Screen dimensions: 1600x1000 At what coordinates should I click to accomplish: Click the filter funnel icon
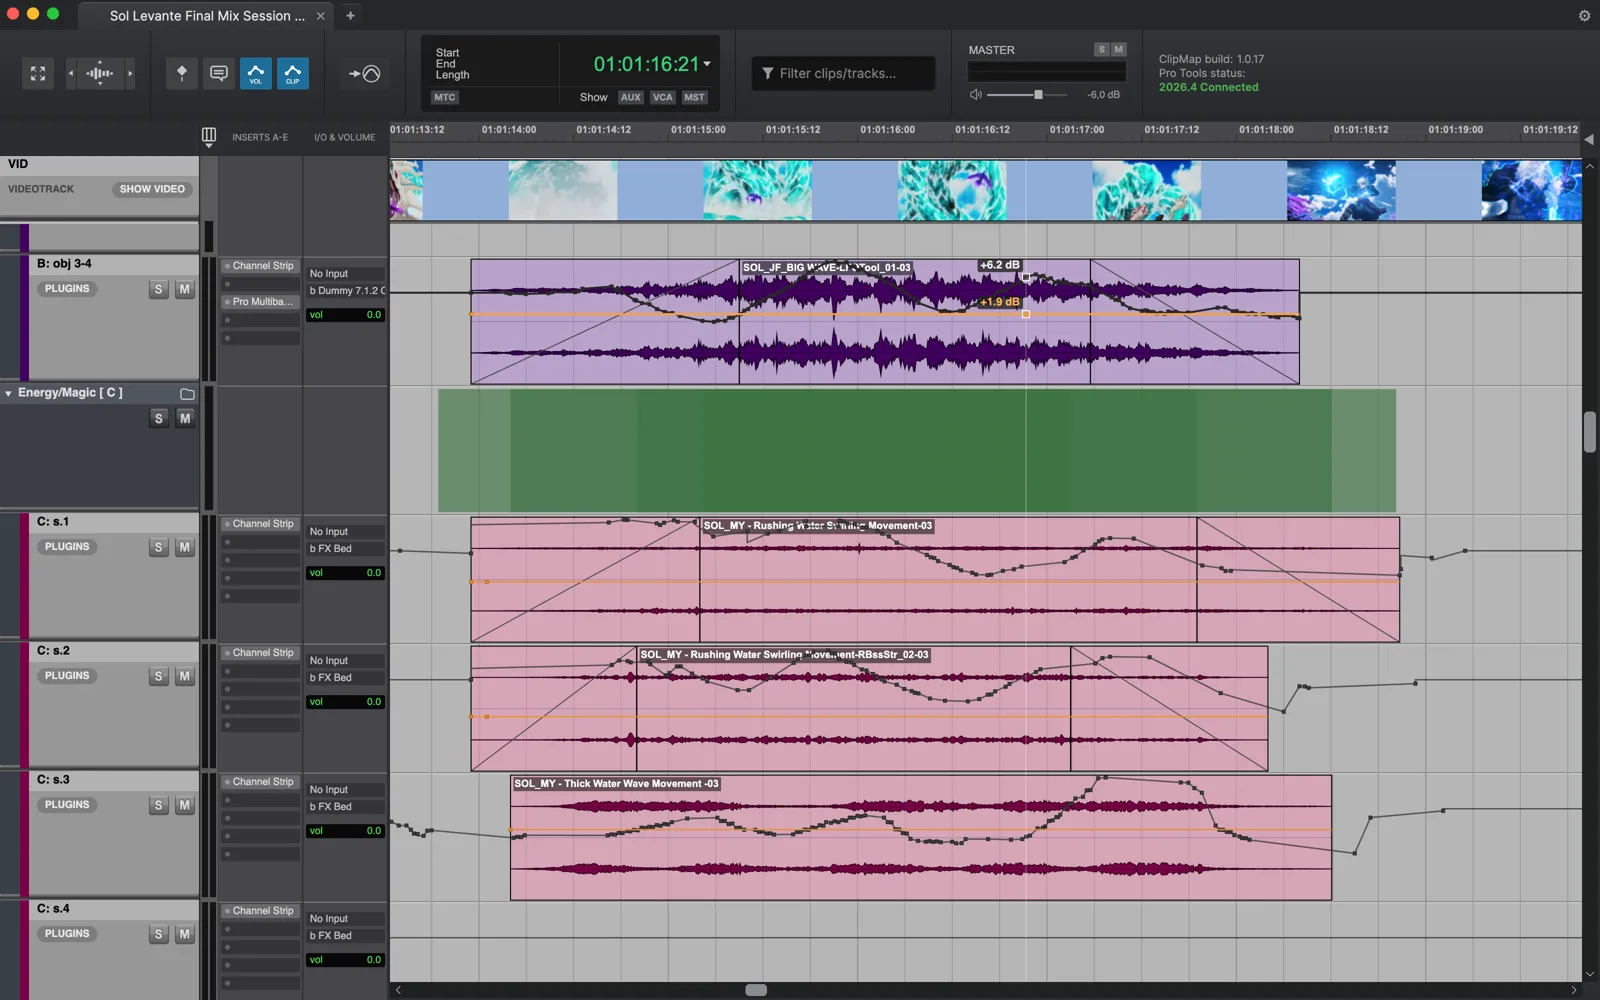tap(768, 73)
